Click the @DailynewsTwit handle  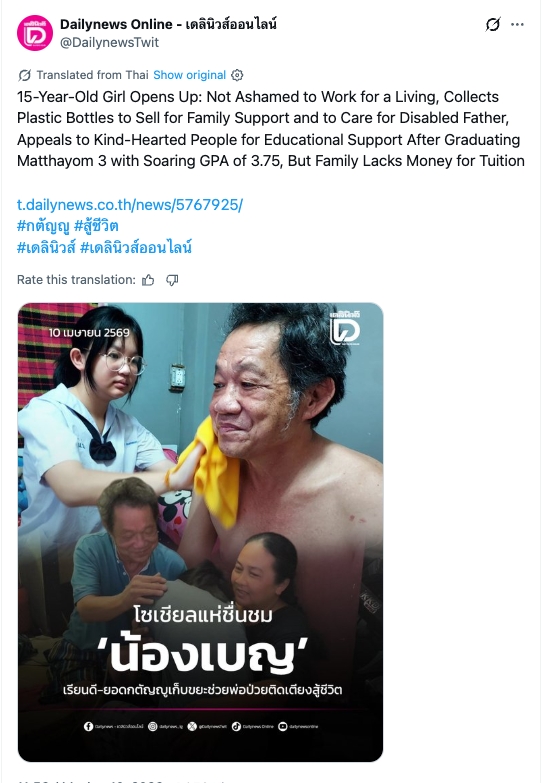pos(109,42)
